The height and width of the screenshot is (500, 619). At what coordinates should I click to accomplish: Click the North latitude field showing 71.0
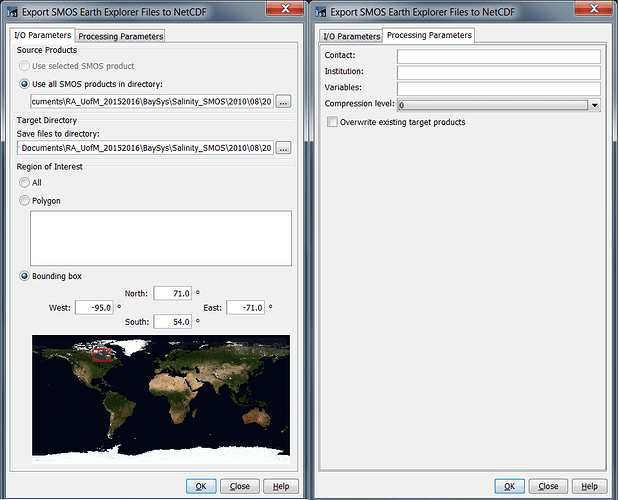click(173, 293)
